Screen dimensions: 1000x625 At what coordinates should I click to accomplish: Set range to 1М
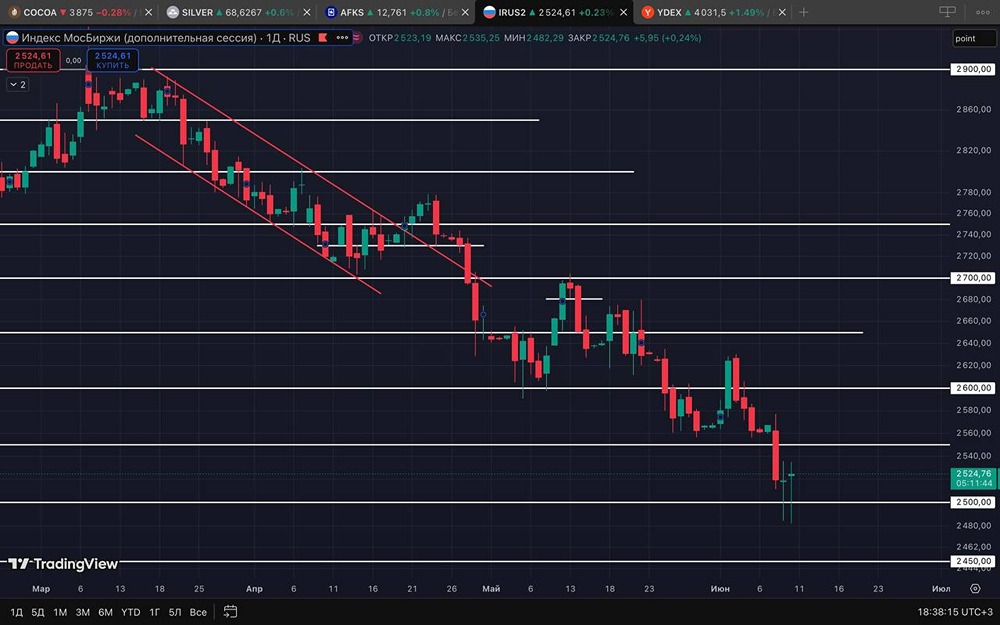[60, 612]
